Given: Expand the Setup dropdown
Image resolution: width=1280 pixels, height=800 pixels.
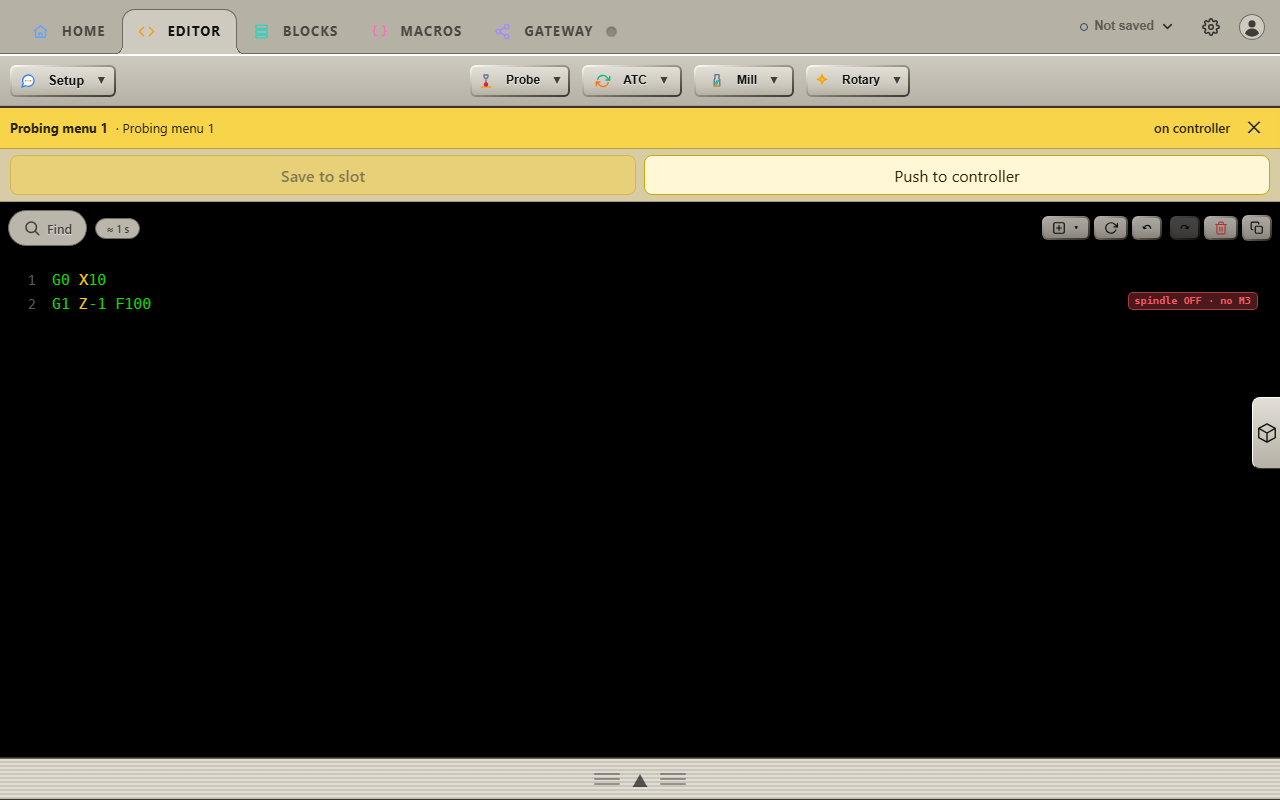Looking at the screenshot, I should click(x=63, y=81).
